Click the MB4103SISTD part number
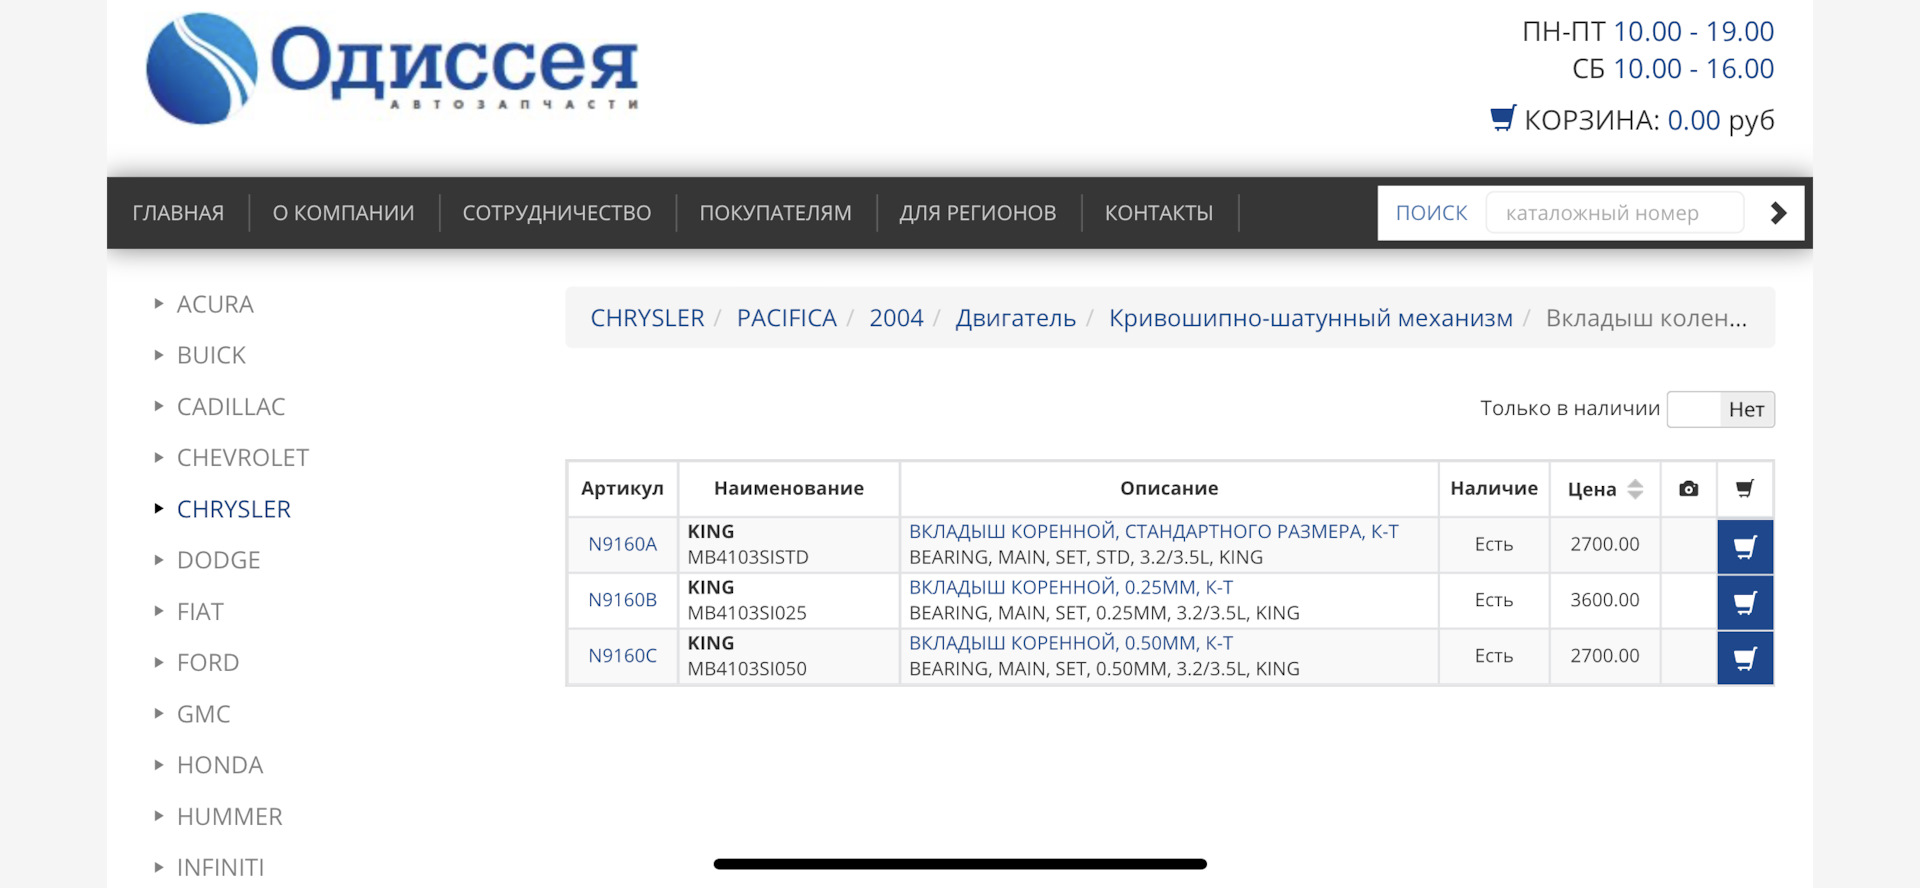The height and width of the screenshot is (888, 1920). click(x=748, y=557)
